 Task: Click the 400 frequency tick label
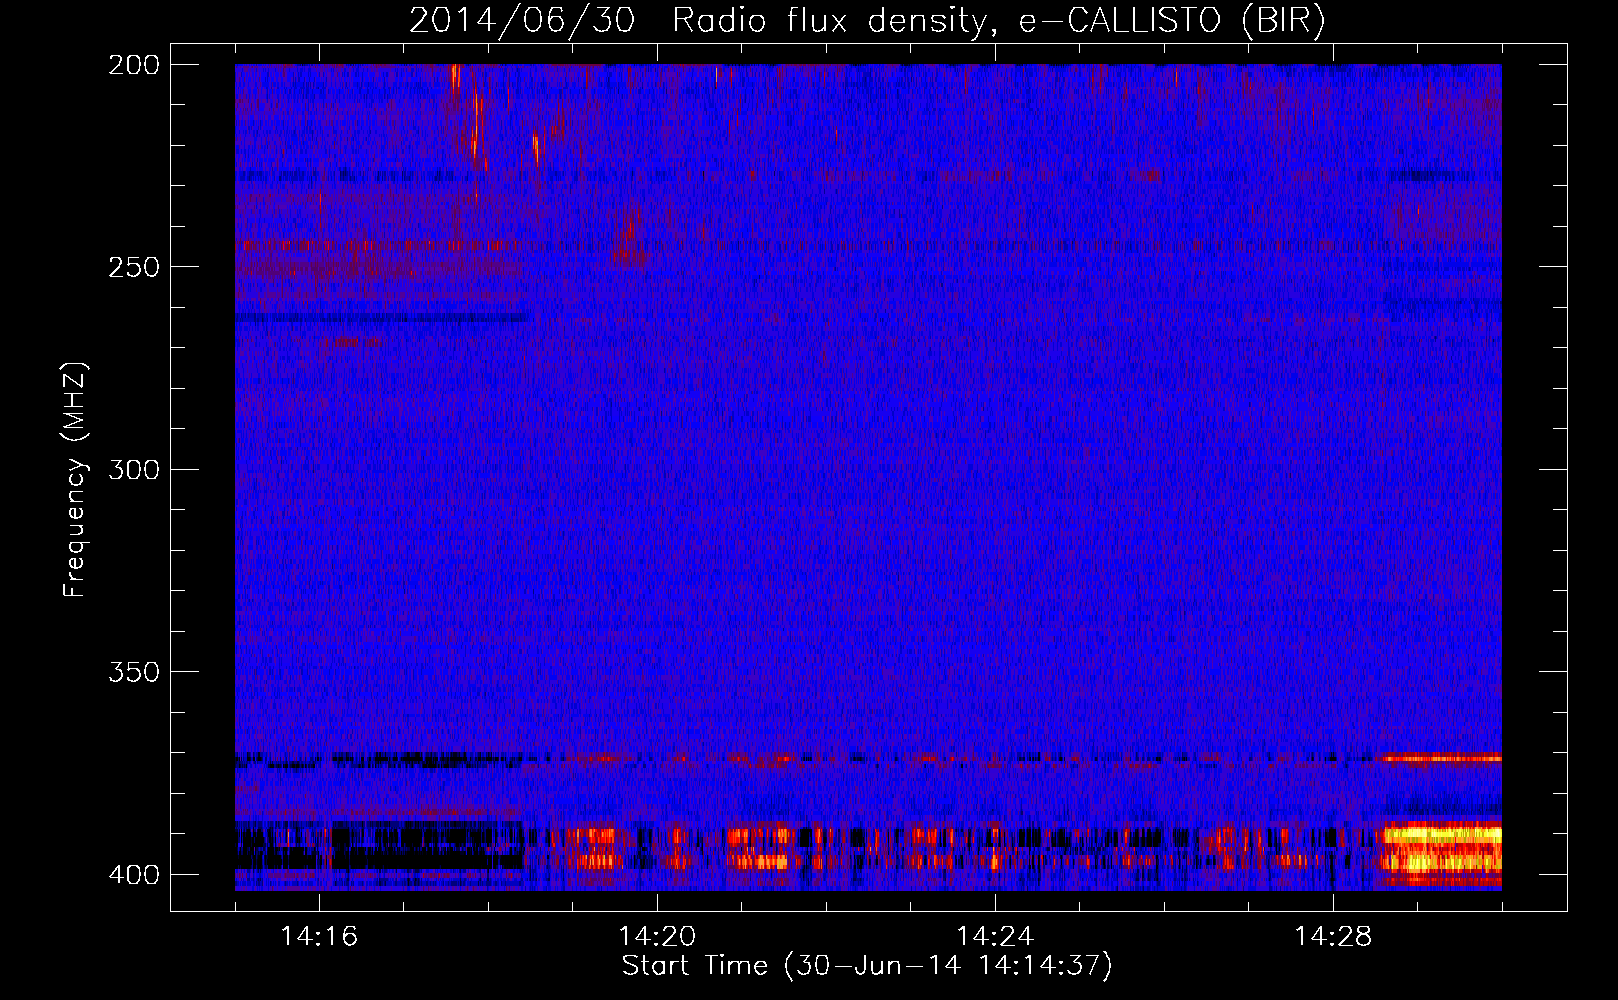click(x=134, y=875)
